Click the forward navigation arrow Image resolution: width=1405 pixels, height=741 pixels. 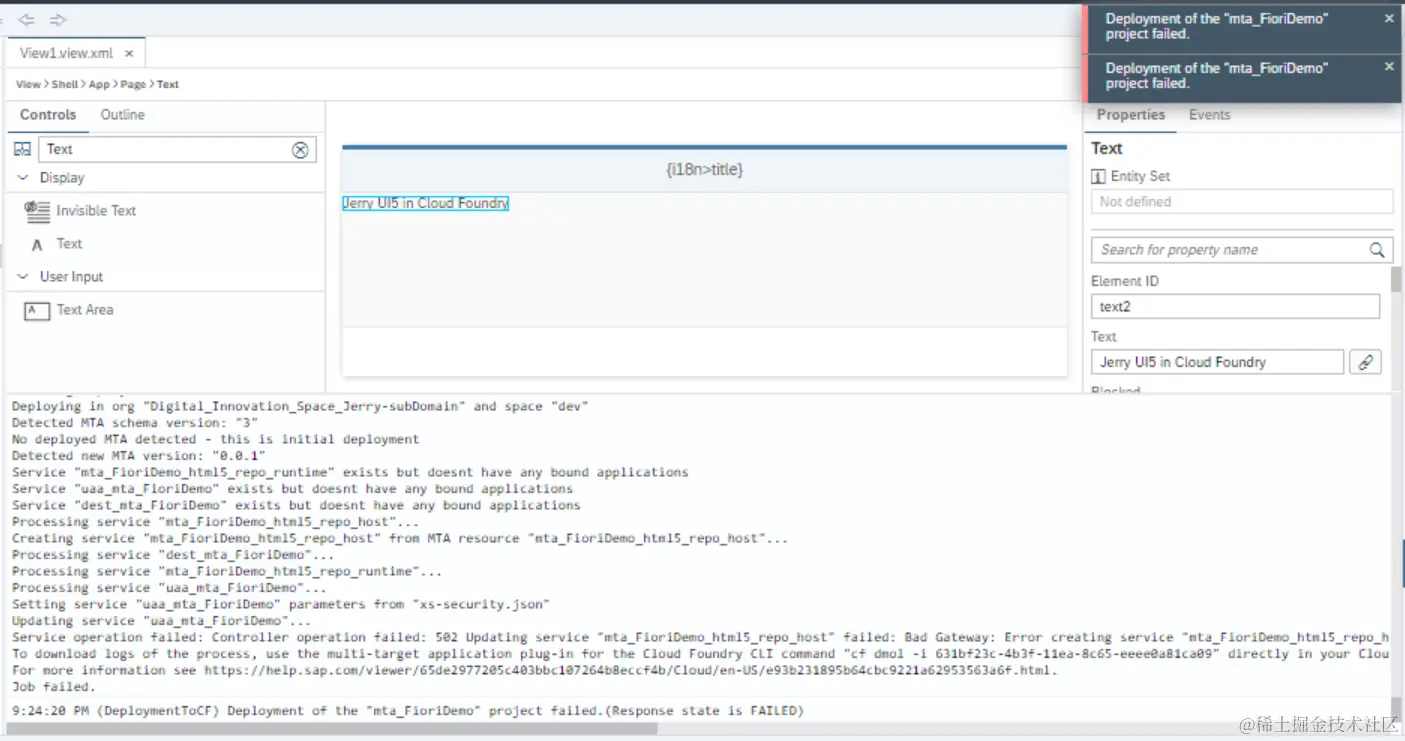[x=58, y=19]
